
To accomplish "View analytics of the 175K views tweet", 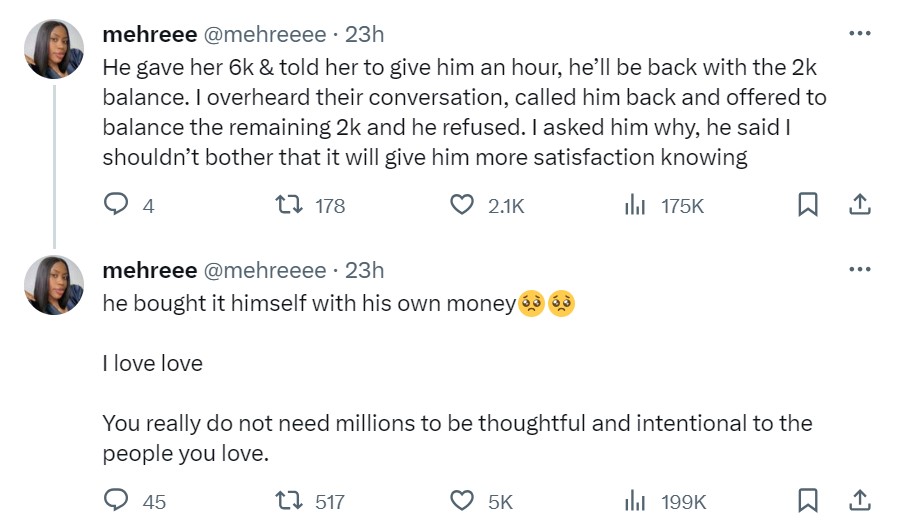I will [x=634, y=205].
